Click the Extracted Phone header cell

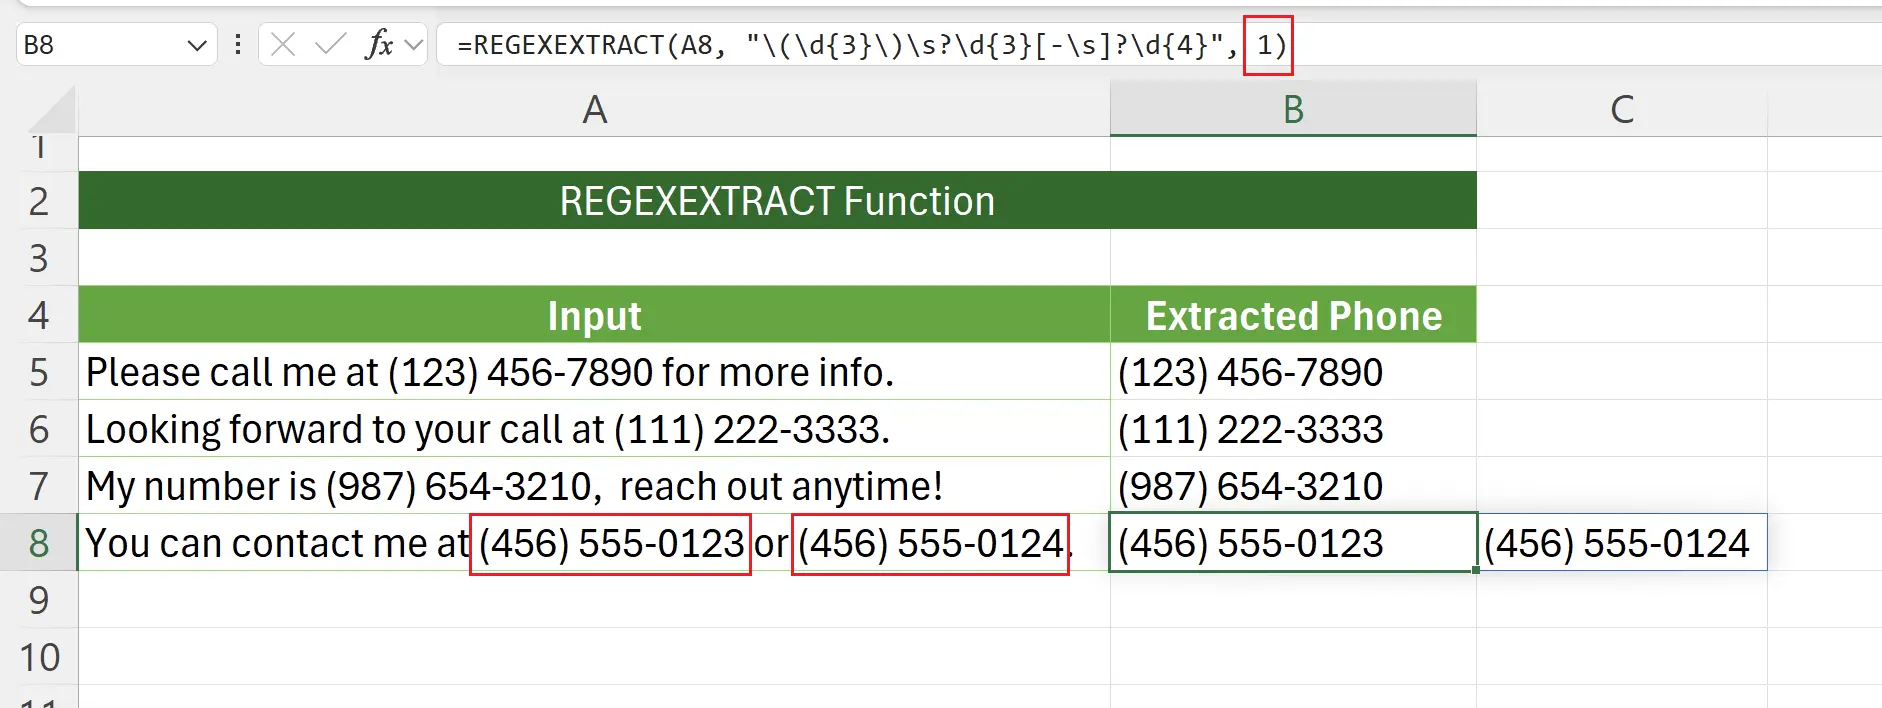tap(1293, 315)
